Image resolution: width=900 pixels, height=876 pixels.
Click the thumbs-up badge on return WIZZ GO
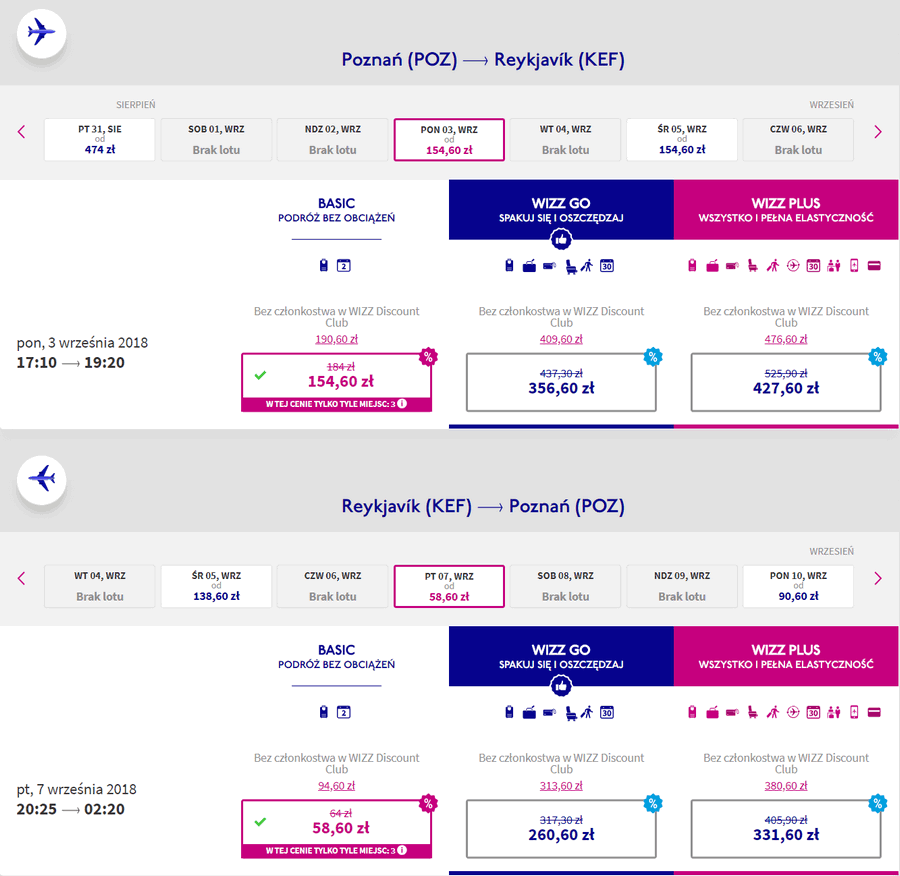(x=561, y=685)
